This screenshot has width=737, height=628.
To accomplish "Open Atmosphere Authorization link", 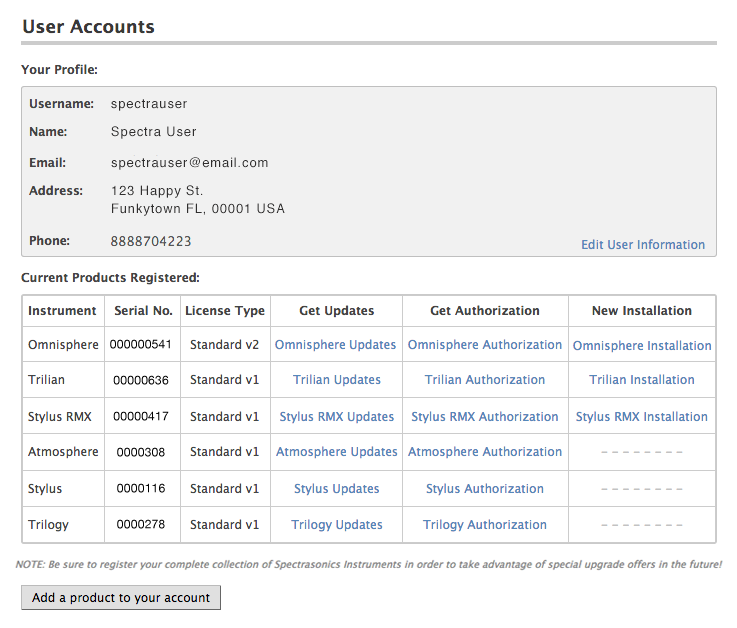I will click(x=485, y=451).
